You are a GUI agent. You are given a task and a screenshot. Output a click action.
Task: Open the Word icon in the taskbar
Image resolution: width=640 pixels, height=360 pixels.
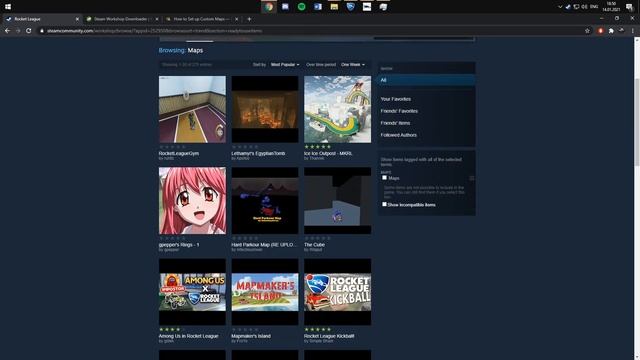tap(318, 7)
